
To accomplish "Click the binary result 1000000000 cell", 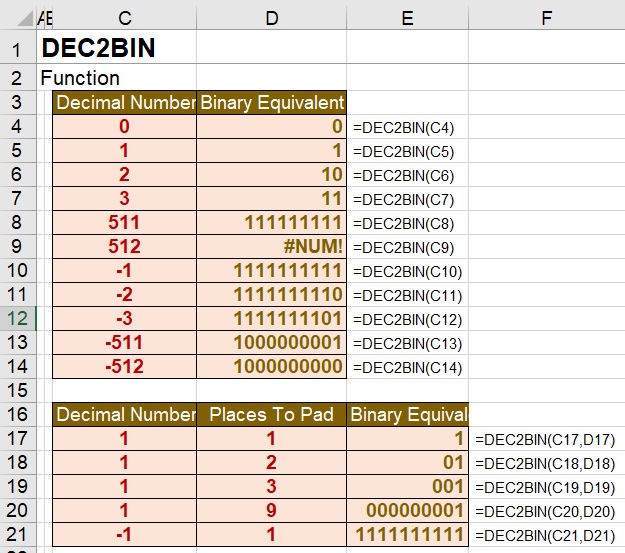I will click(271, 366).
